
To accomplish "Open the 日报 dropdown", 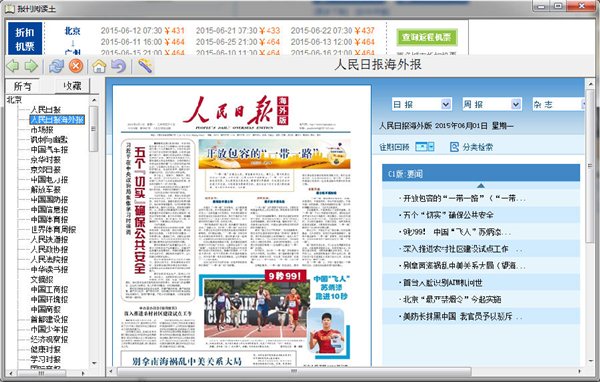I will (x=422, y=104).
